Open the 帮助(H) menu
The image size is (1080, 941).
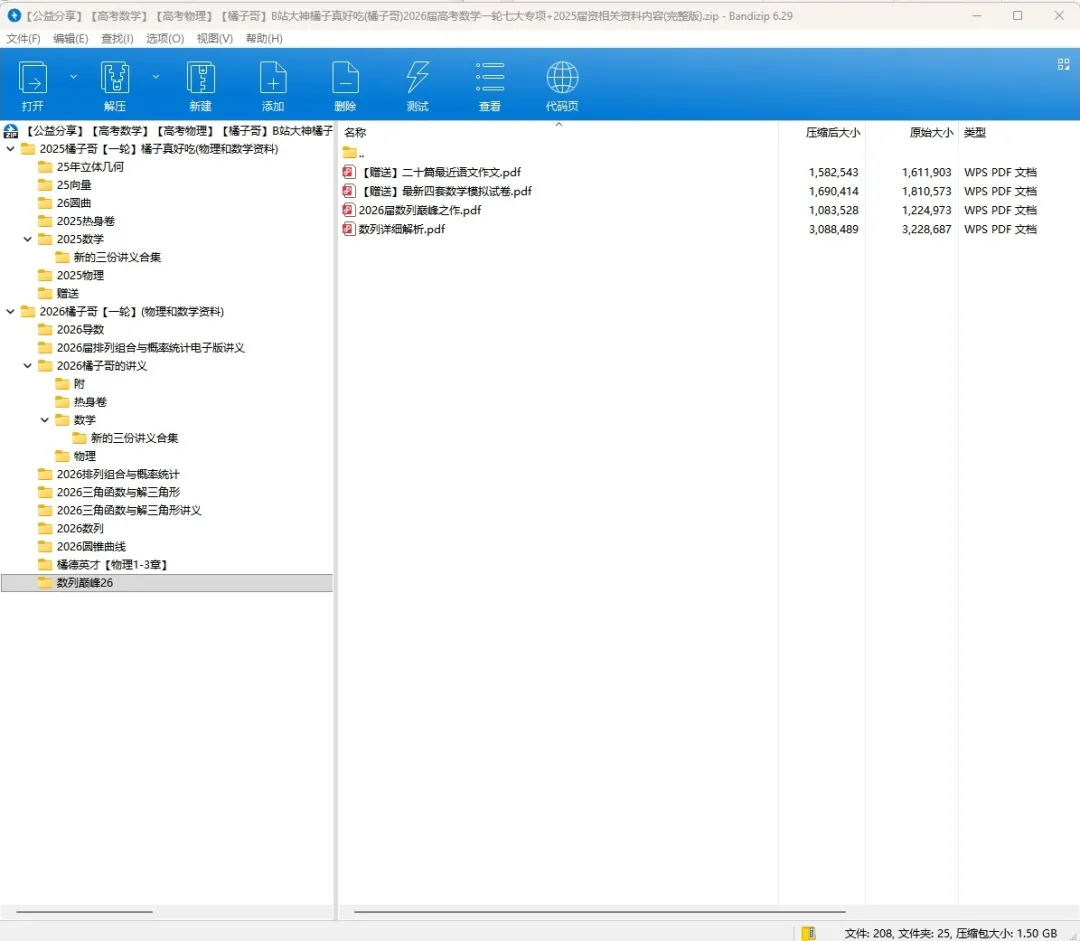point(264,39)
